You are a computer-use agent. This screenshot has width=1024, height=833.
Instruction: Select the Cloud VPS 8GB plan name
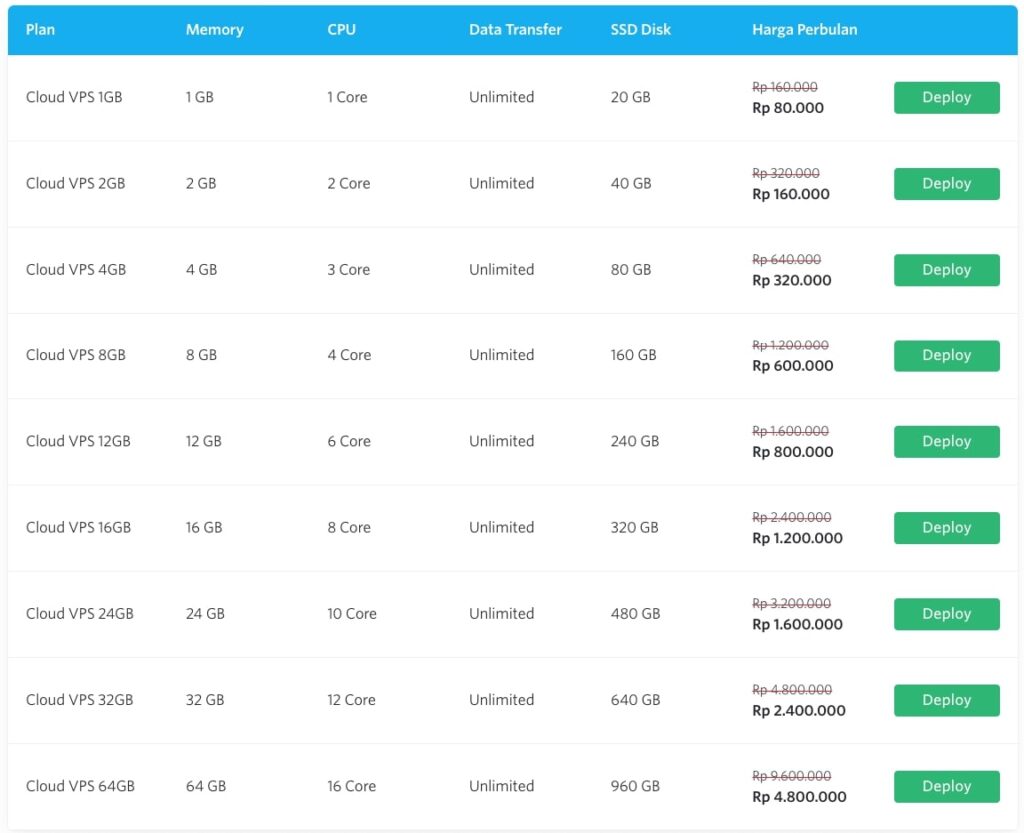tap(76, 355)
